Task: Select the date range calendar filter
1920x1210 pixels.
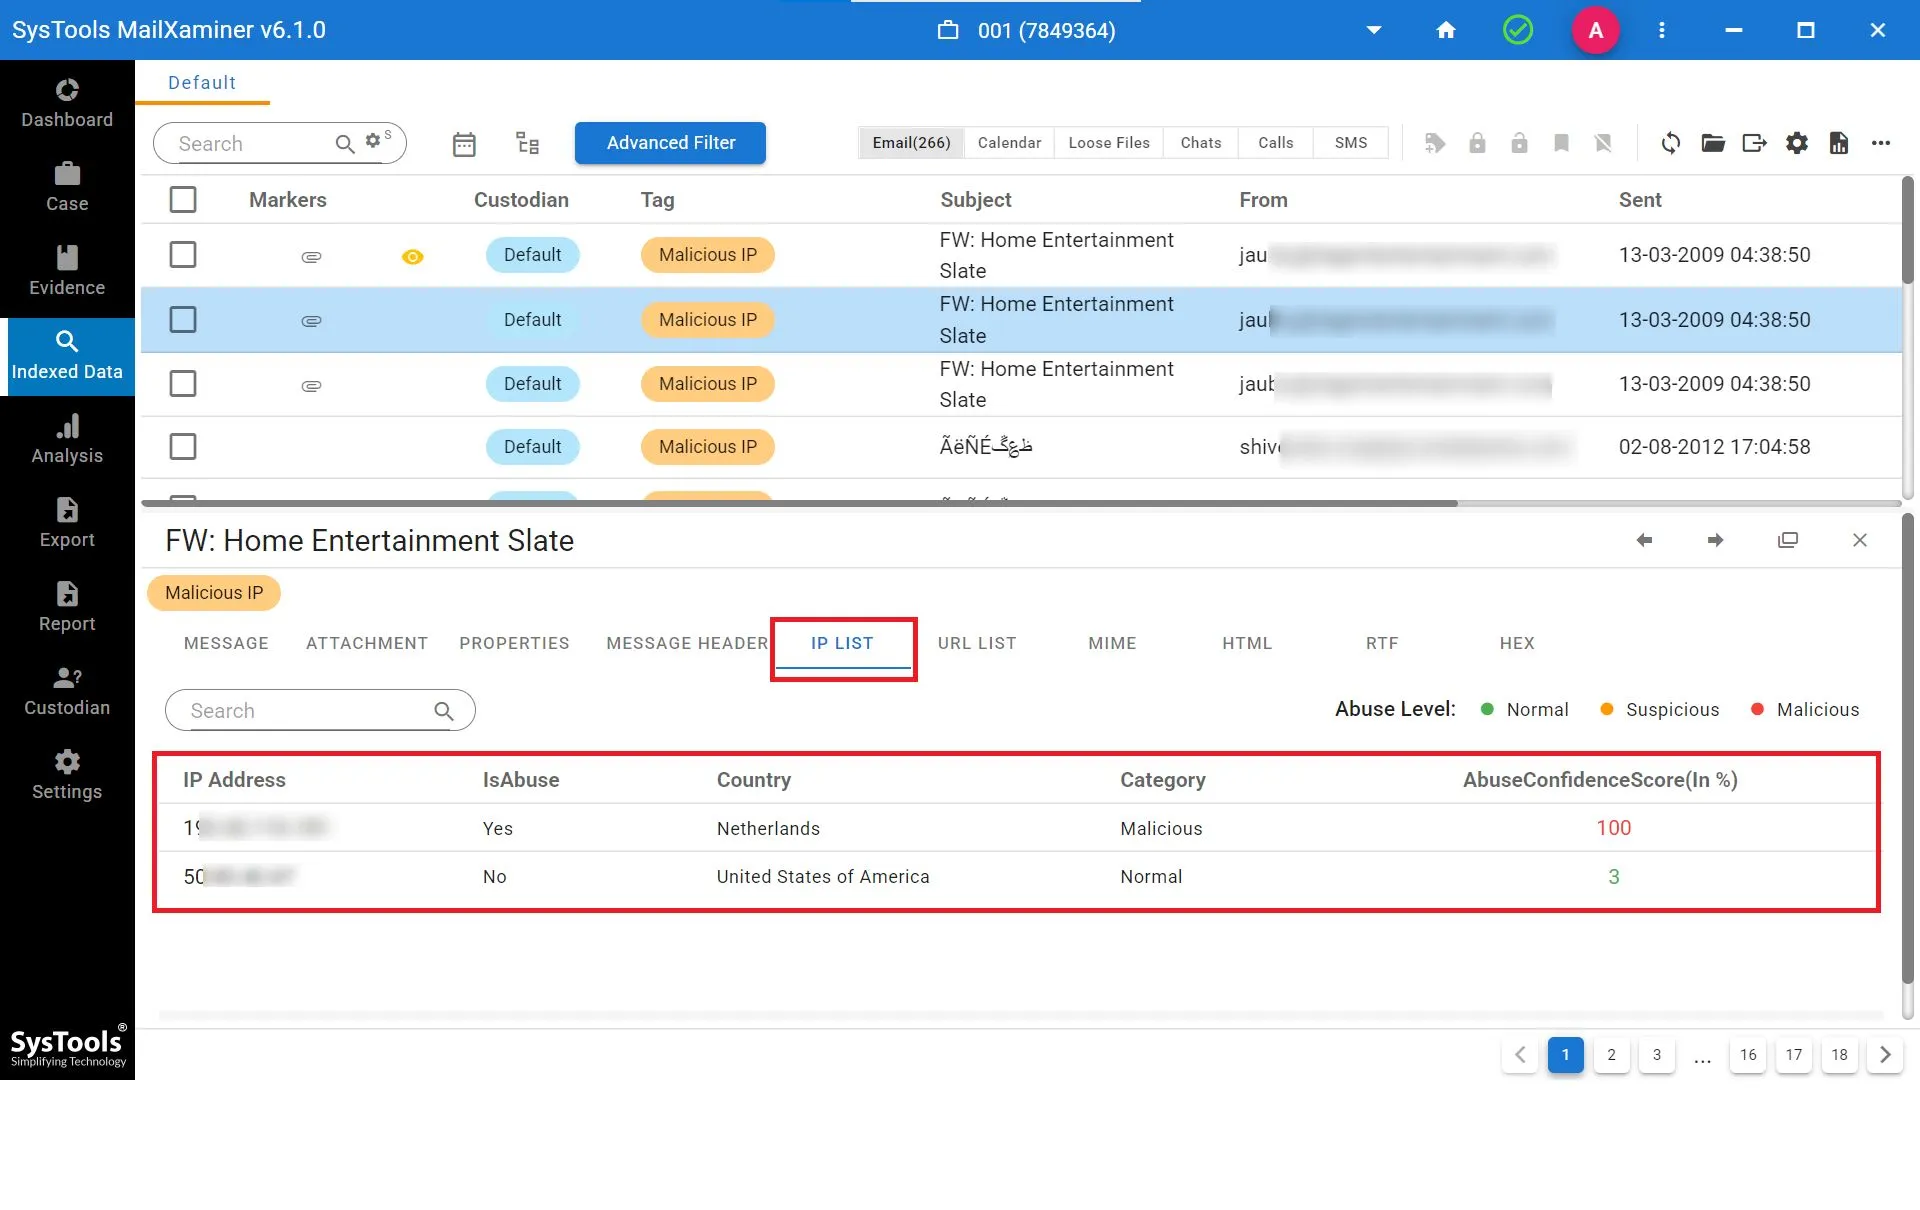Action: point(464,143)
